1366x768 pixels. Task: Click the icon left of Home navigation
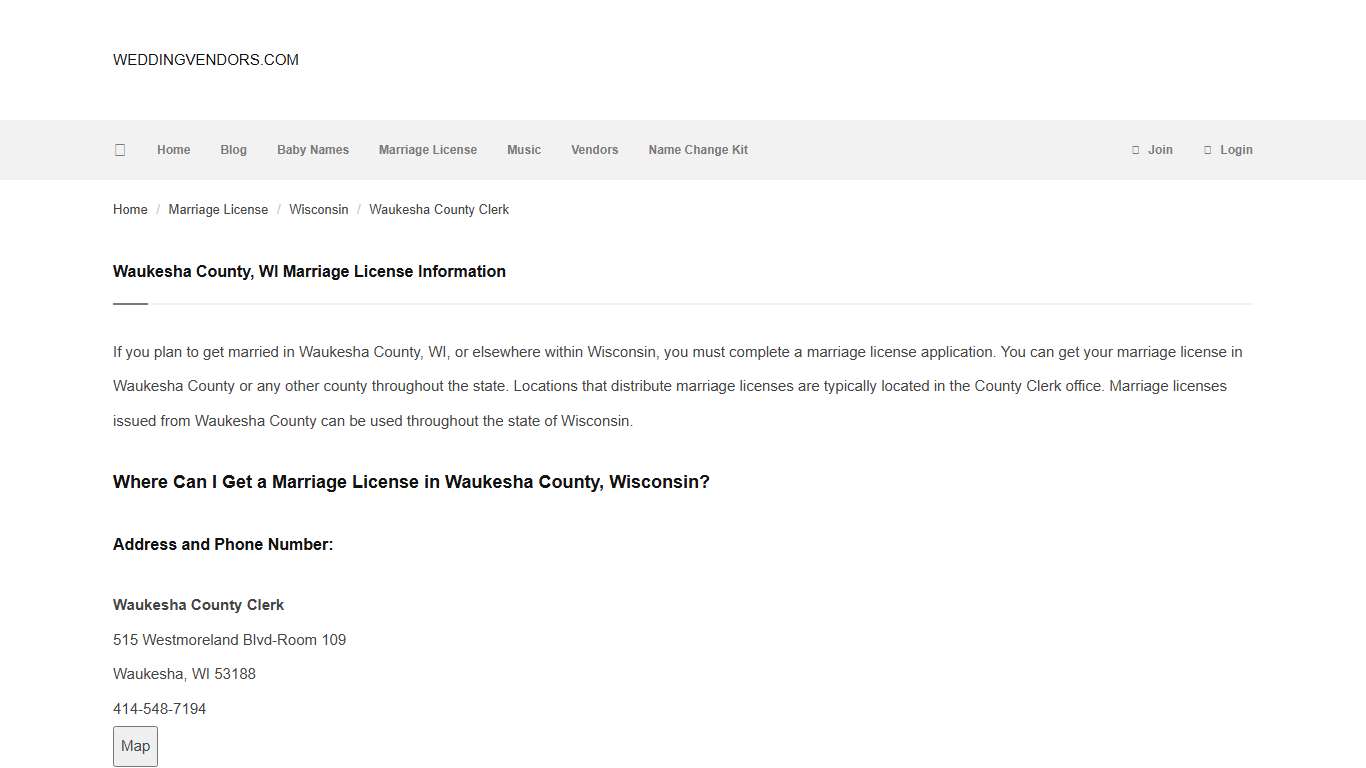coord(120,149)
